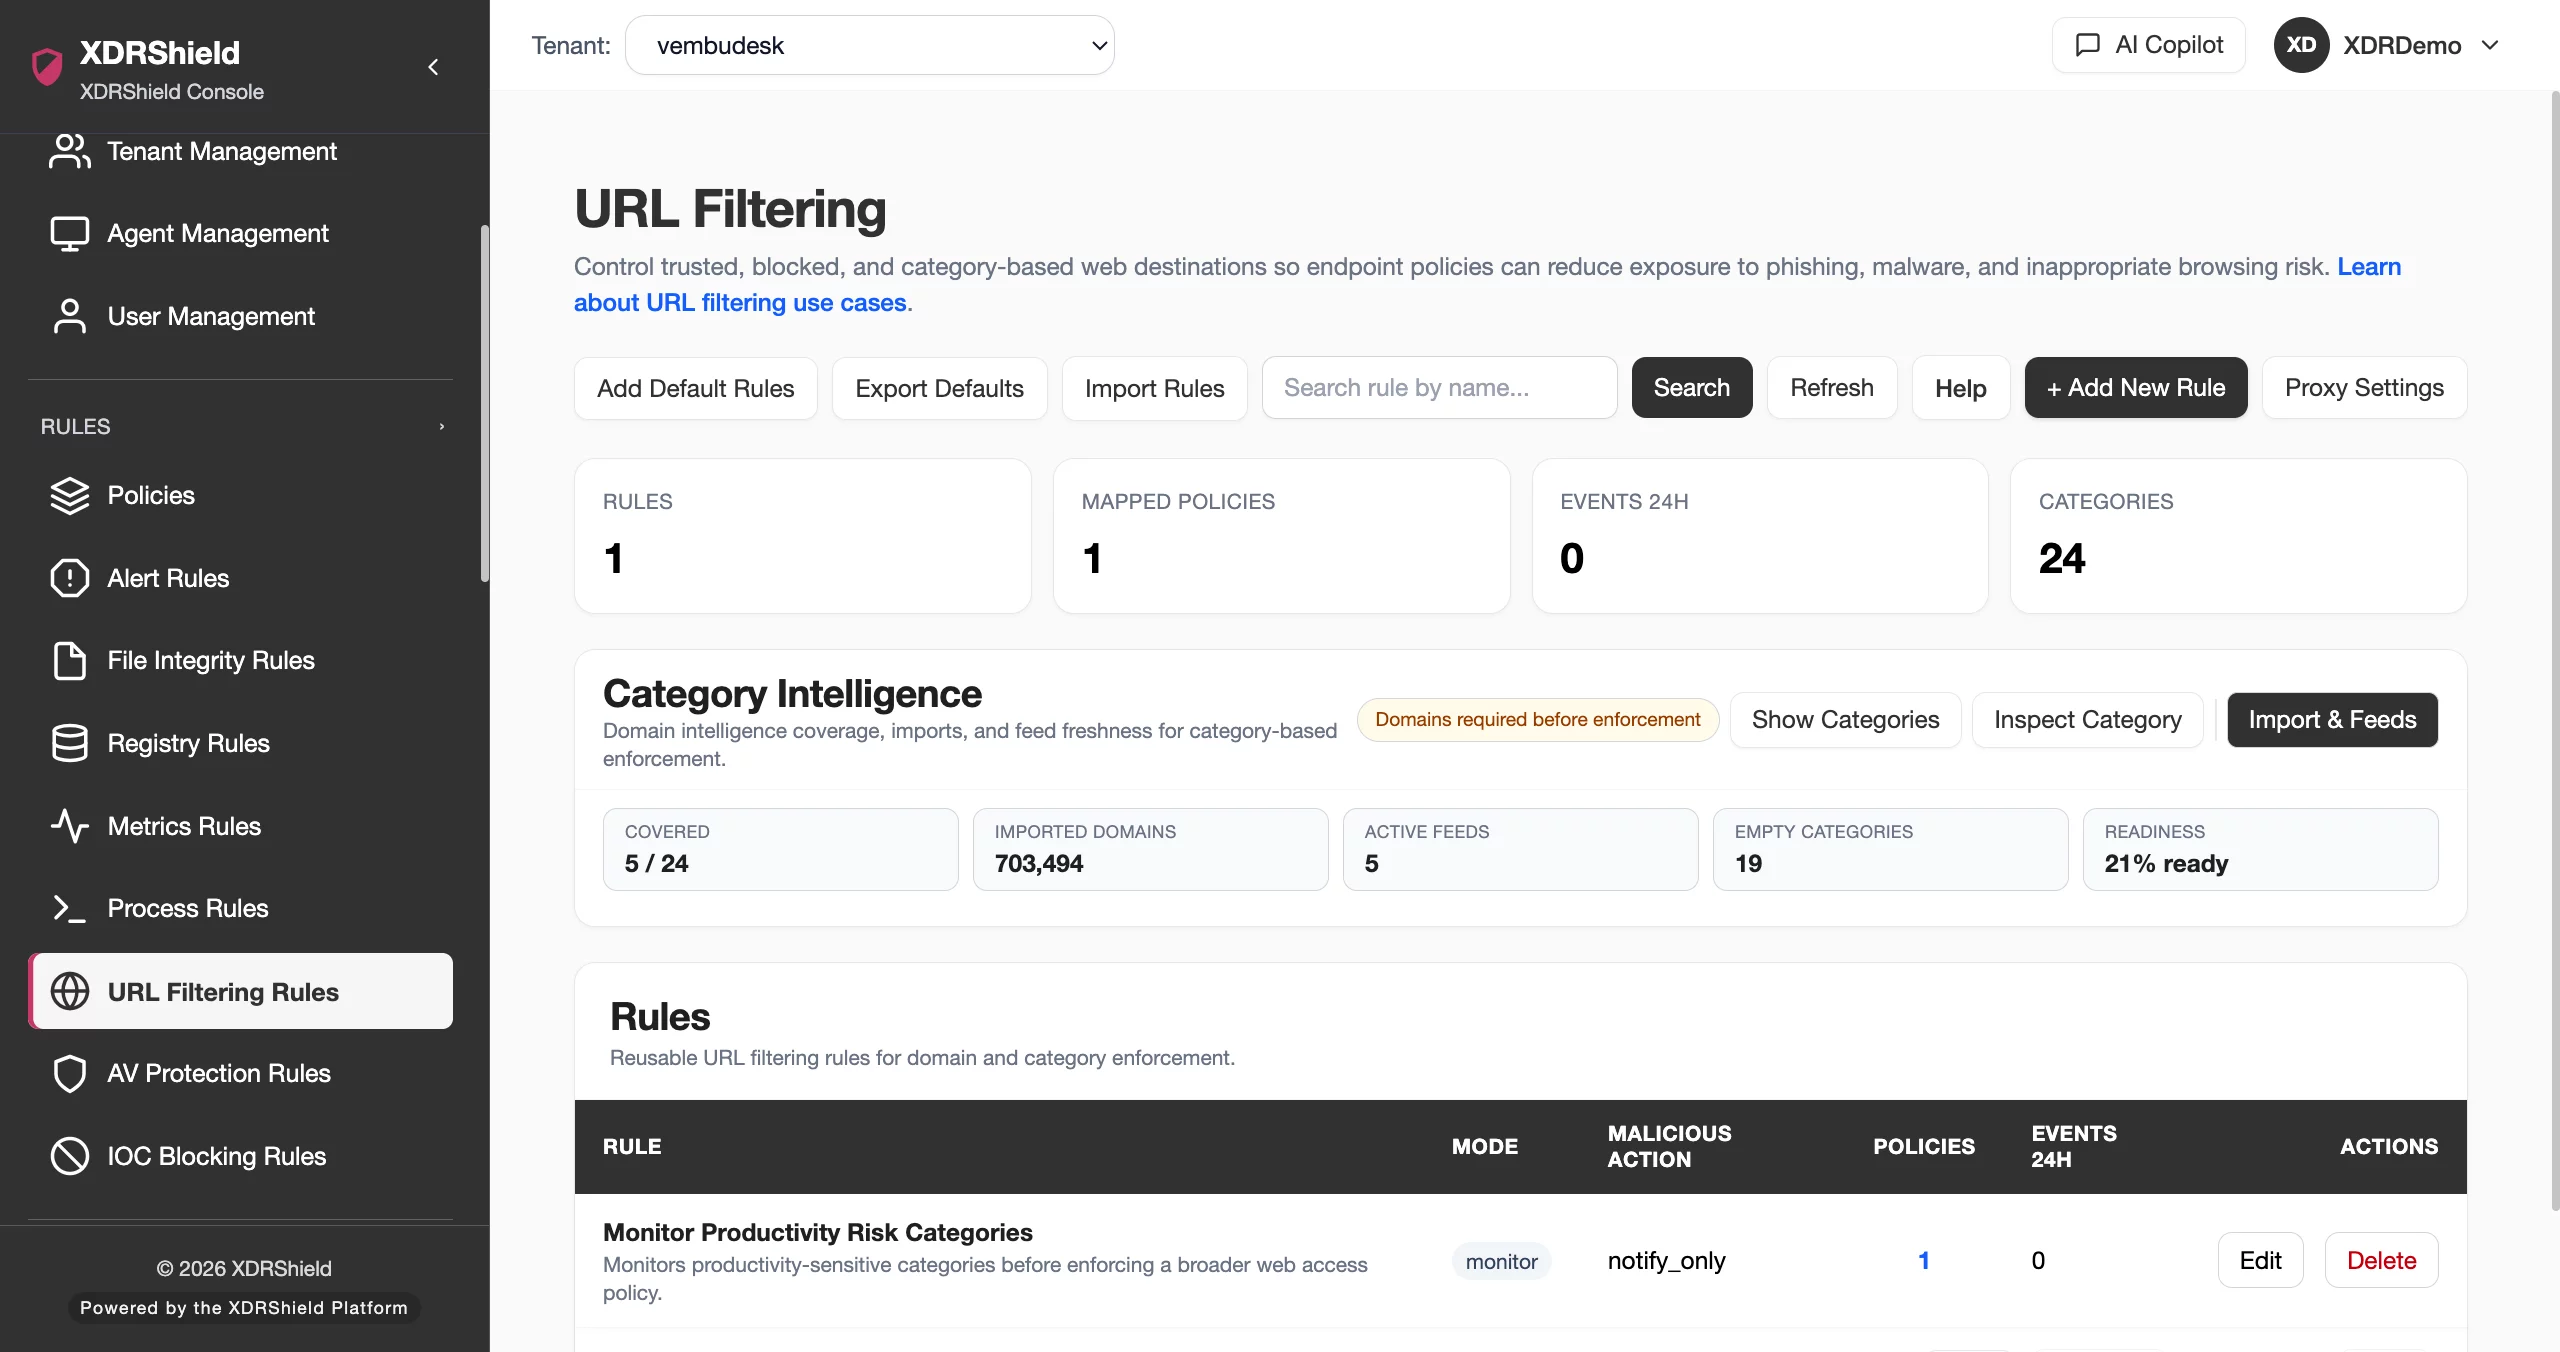Click the AV Protection Rules shield icon
Viewport: 2560px width, 1352px height.
point(70,1074)
